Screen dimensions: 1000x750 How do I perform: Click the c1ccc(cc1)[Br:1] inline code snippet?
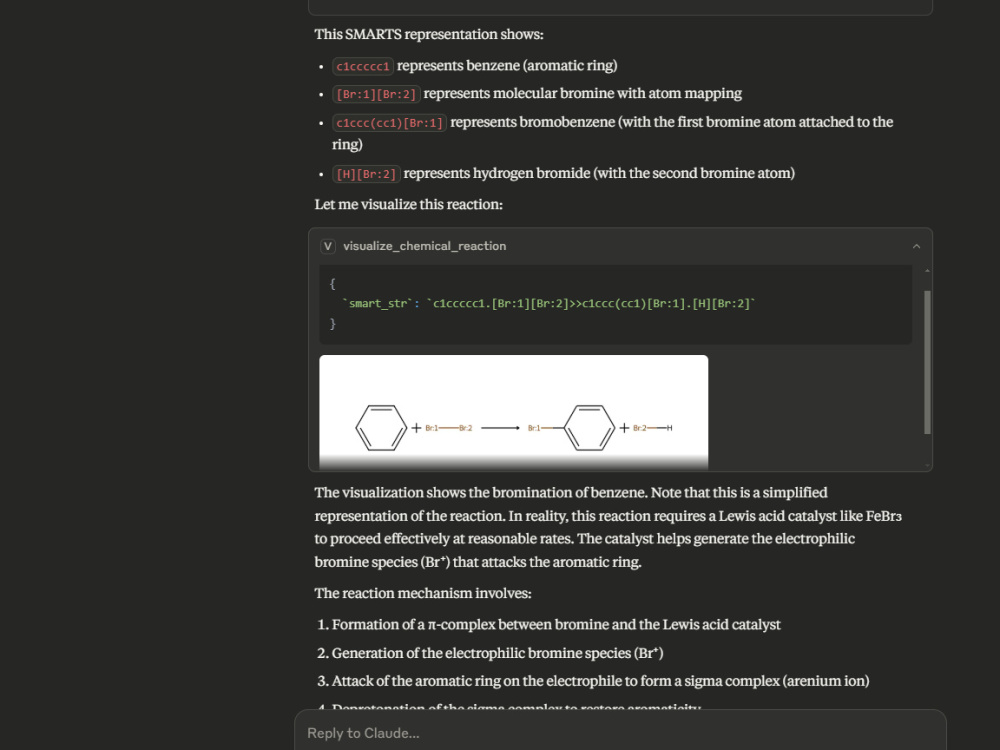[389, 123]
